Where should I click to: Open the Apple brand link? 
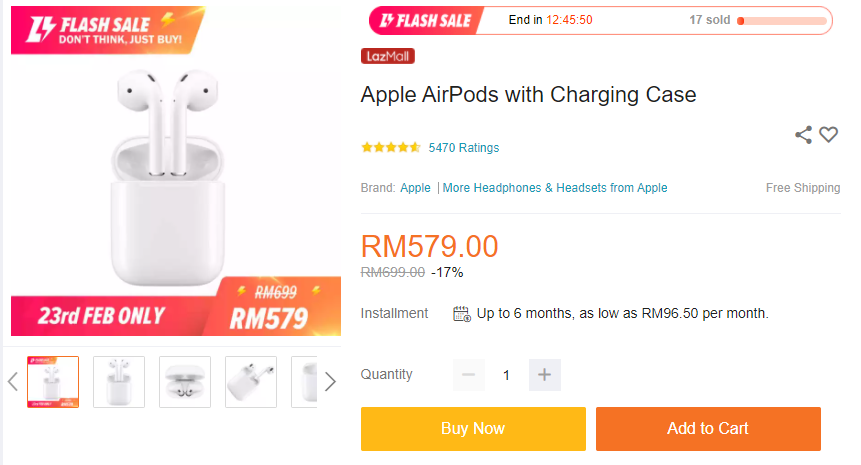[416, 188]
